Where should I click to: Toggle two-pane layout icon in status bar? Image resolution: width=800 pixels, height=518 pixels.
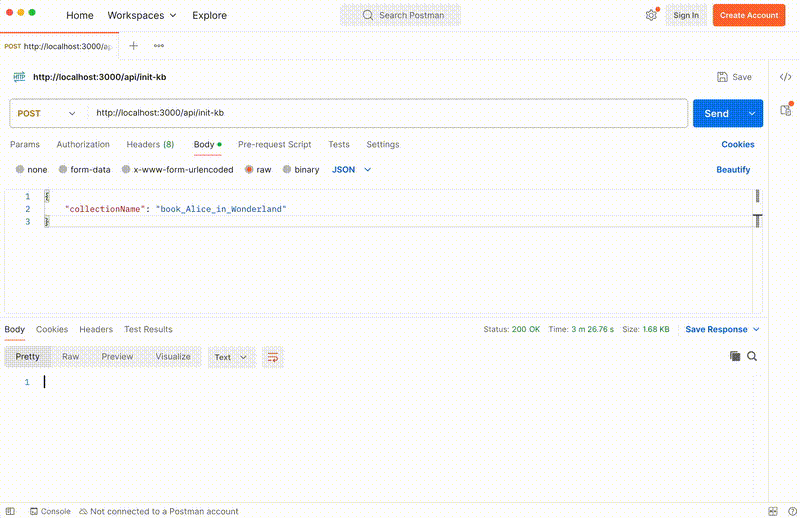pos(773,511)
